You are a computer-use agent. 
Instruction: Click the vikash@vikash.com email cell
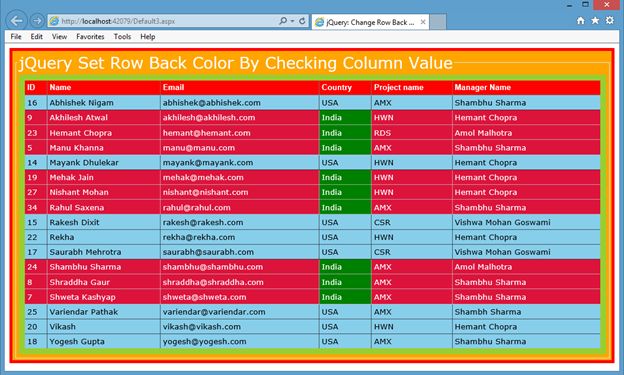click(240, 327)
